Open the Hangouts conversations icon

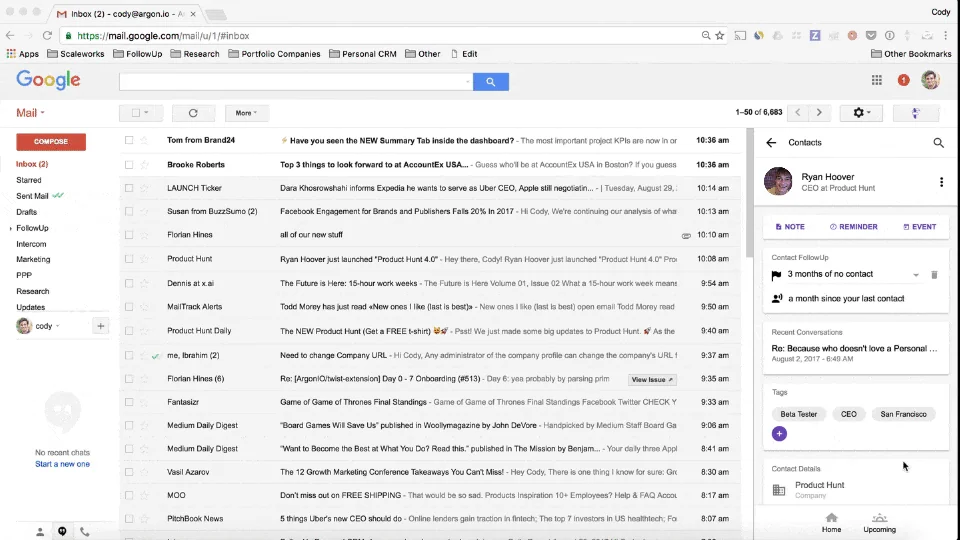[x=62, y=531]
